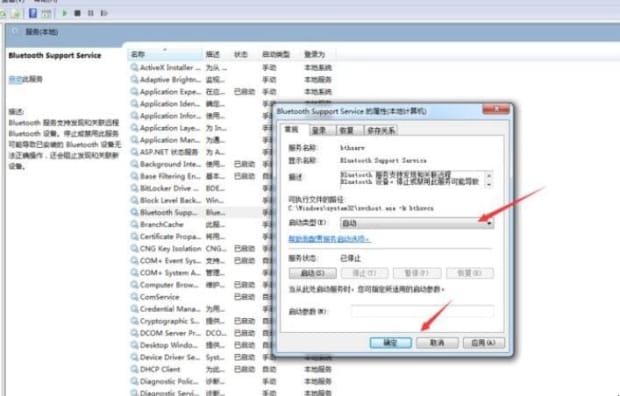Click the blue Help toolbar icon
This screenshot has height=396, width=620.
tap(33, 13)
